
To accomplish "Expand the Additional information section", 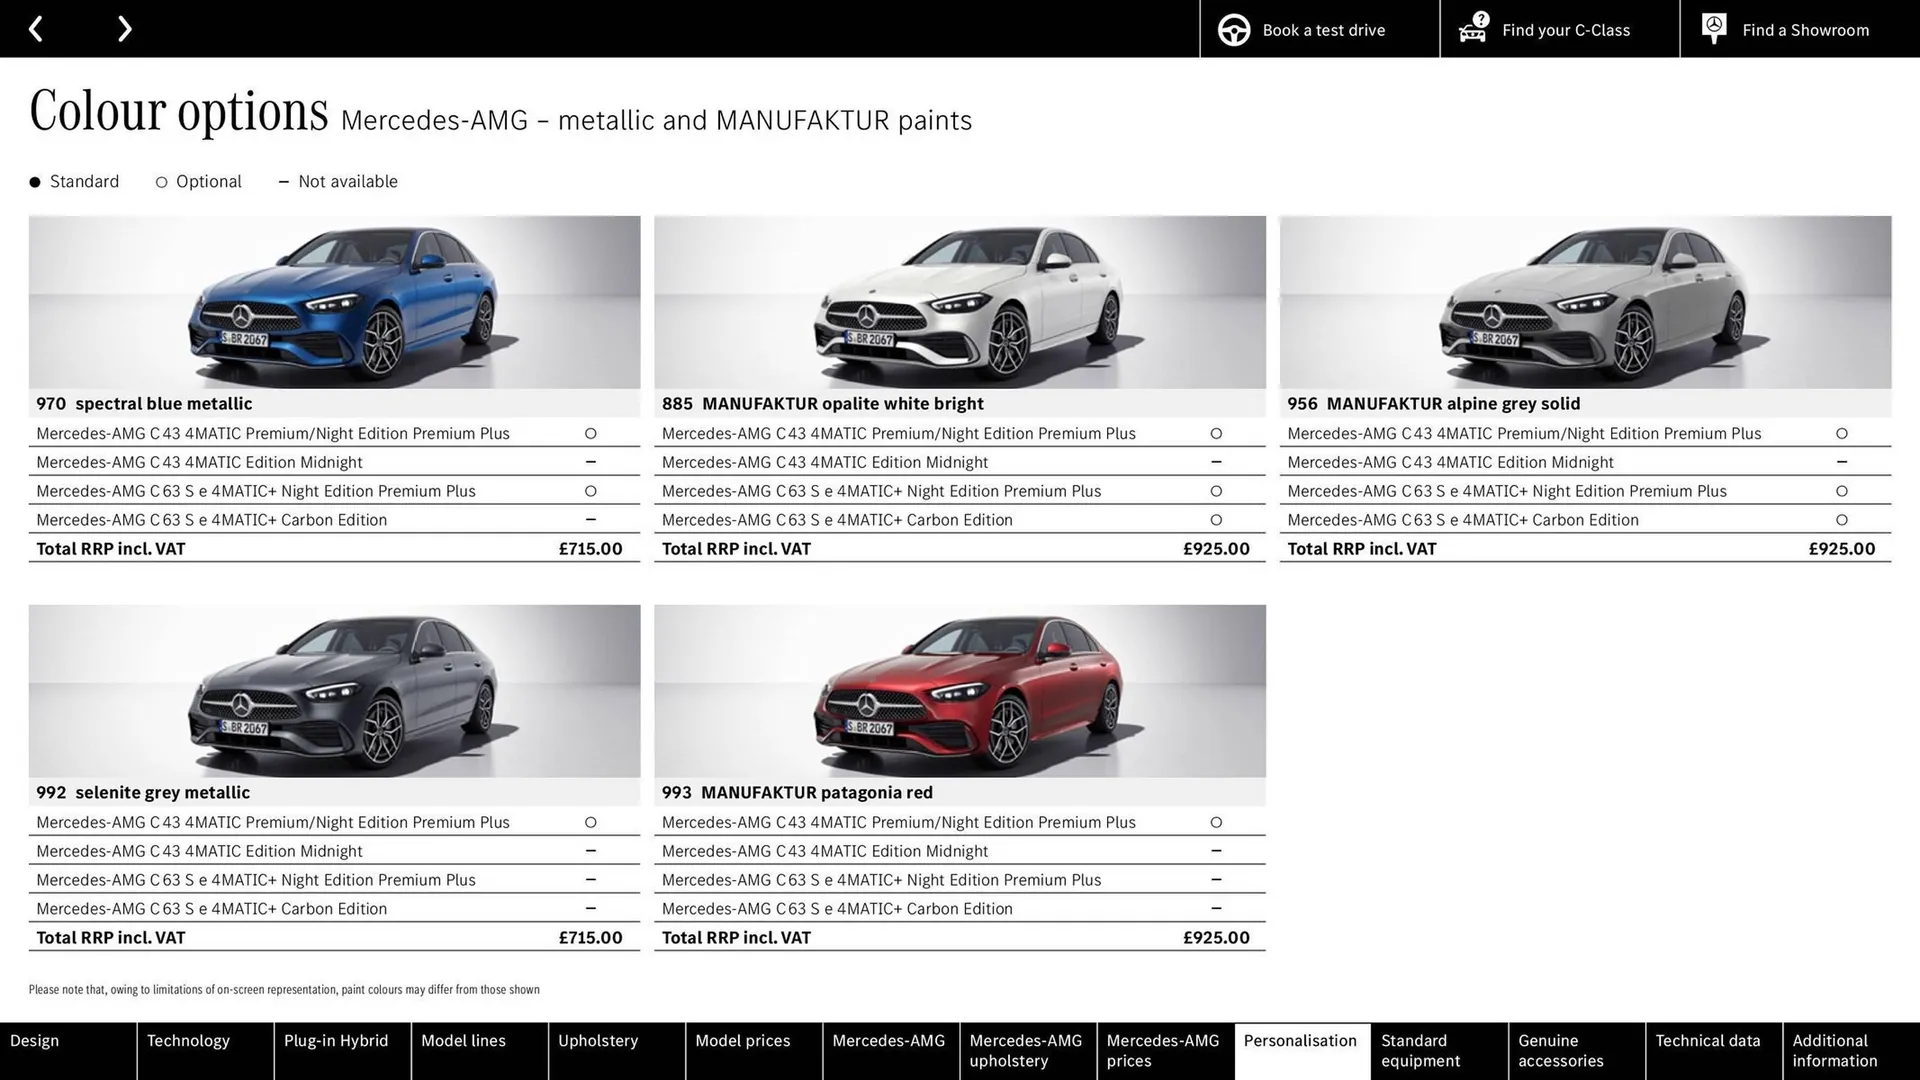I will click(x=1848, y=1051).
